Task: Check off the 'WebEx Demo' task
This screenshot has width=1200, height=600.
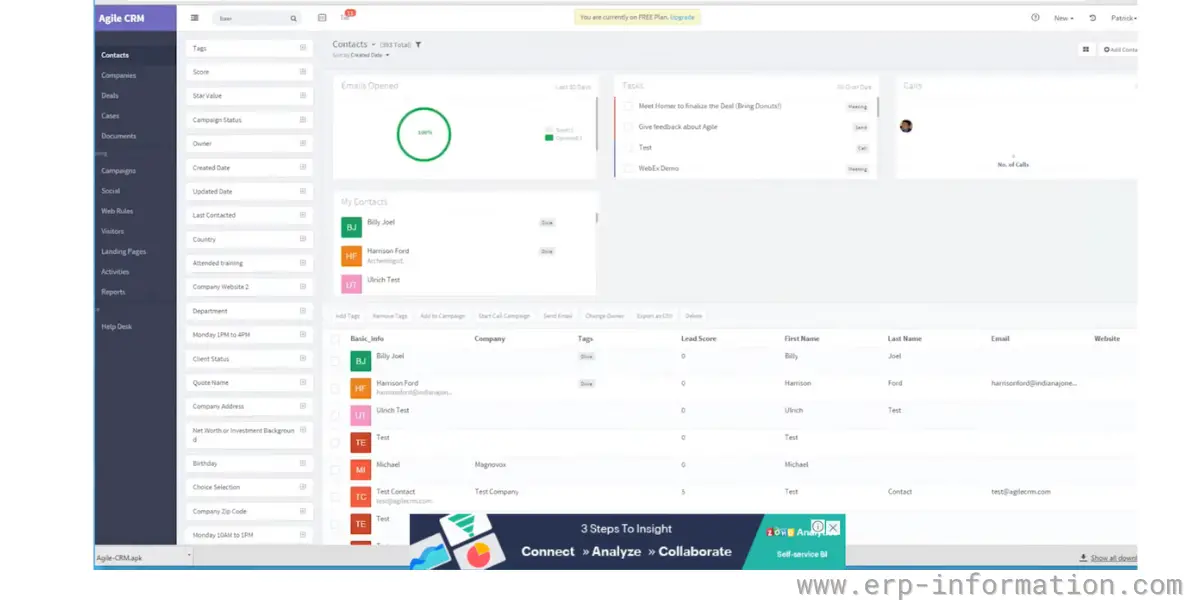Action: (628, 169)
